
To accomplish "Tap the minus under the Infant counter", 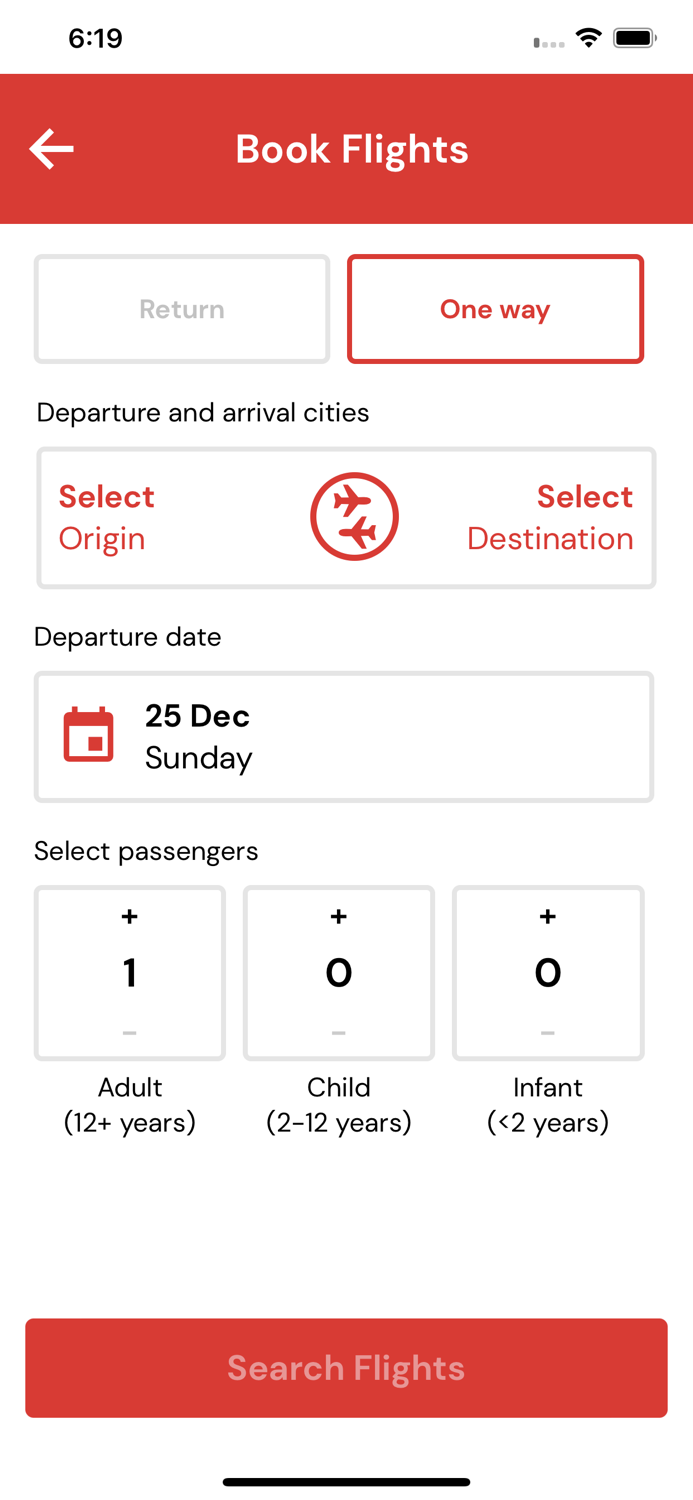I will [x=547, y=1034].
